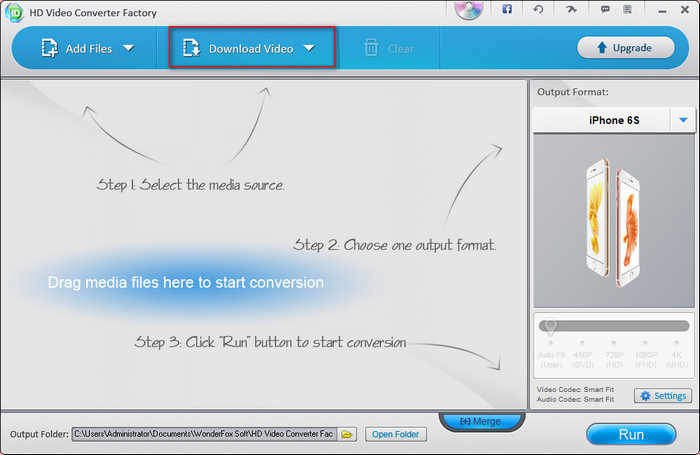Click the iPhone 6S device thumbnail

(x=614, y=222)
